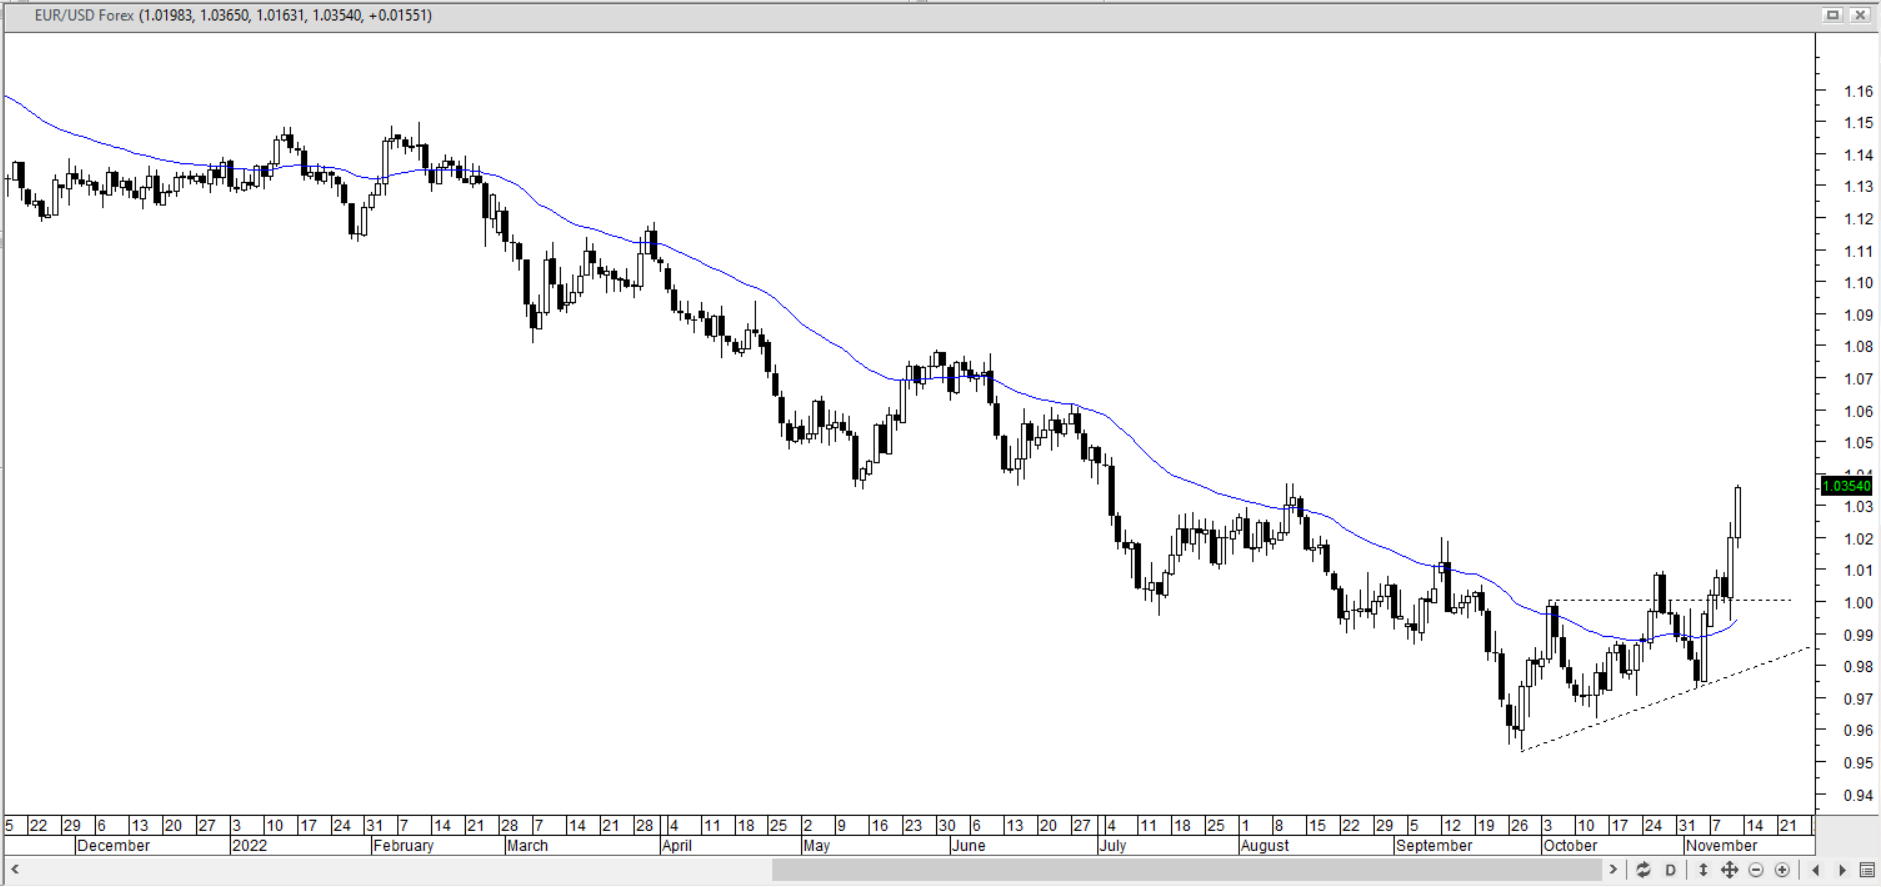
Task: Click the vertical scale arrows icon
Action: pos(1703,870)
